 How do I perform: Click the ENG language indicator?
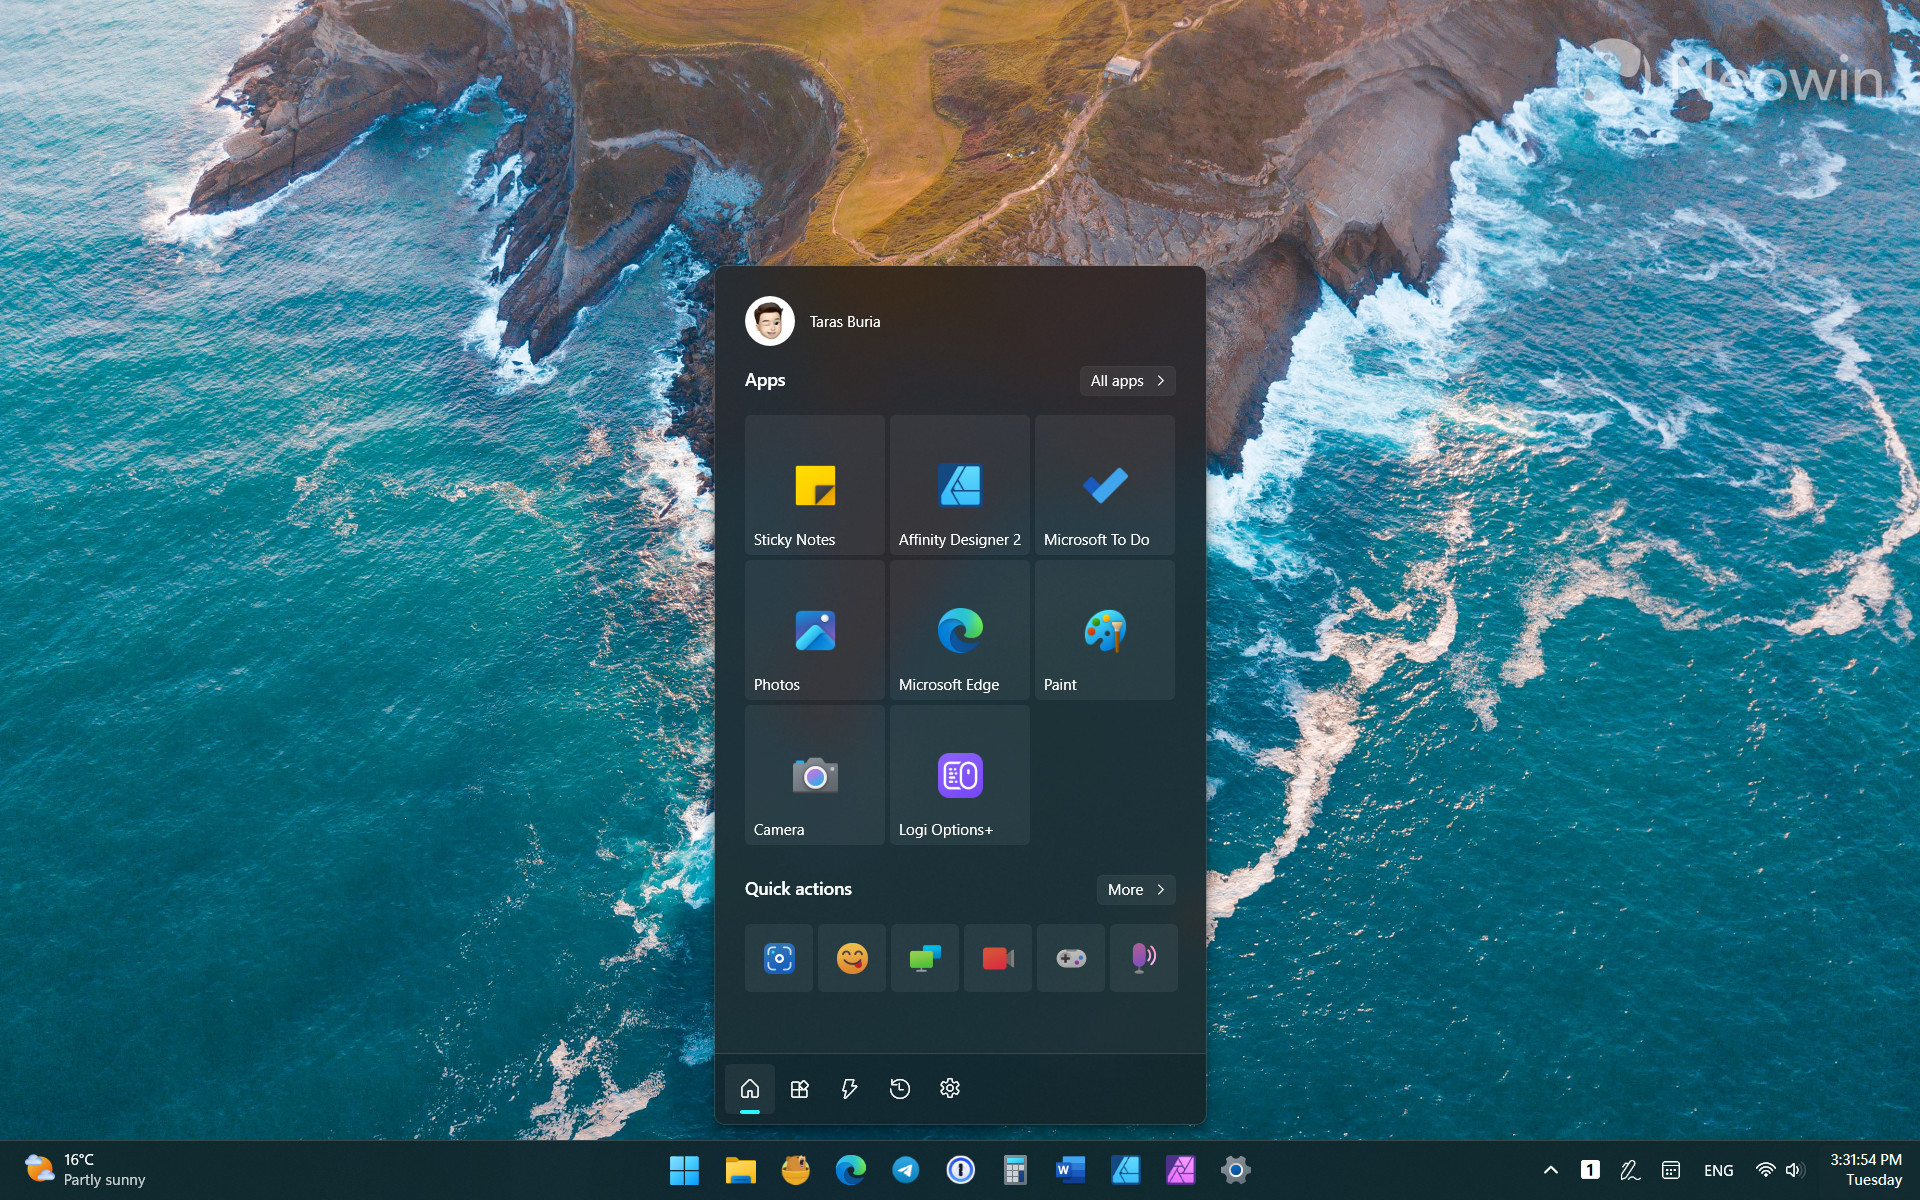coord(1718,1170)
